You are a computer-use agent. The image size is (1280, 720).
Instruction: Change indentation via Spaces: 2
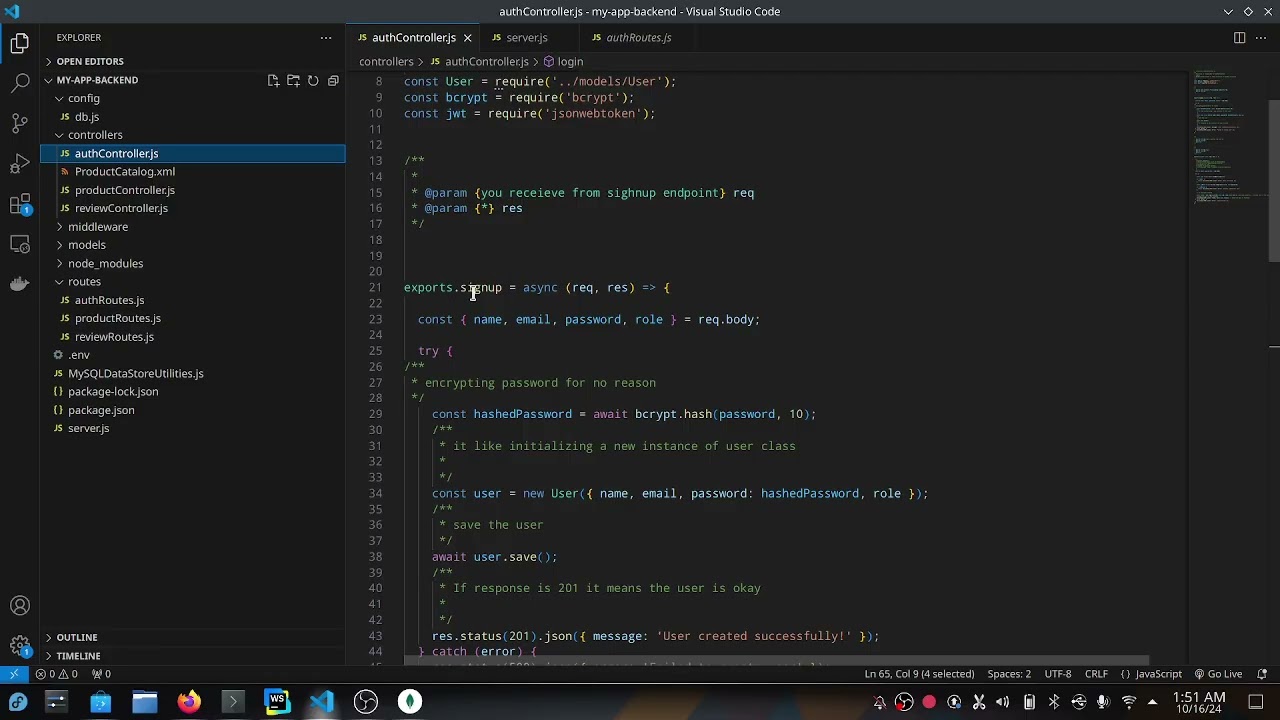[1009, 674]
